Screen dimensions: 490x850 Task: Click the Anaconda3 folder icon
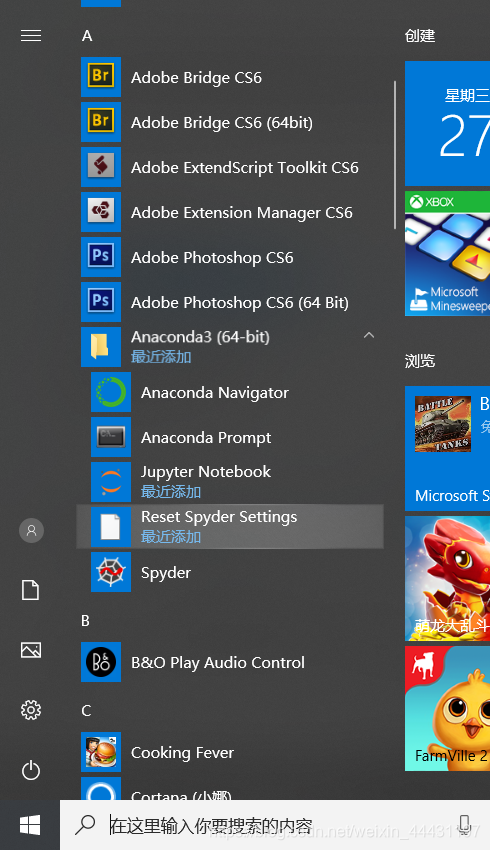tap(101, 347)
